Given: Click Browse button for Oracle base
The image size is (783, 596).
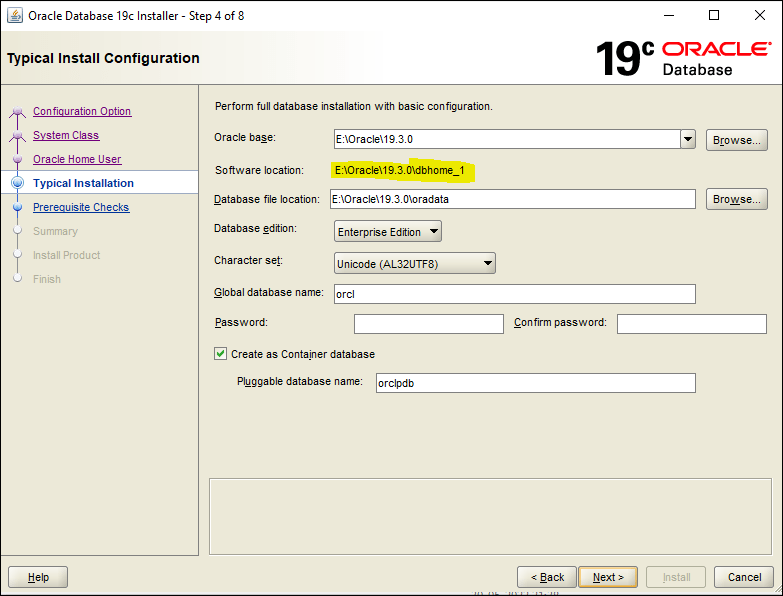Looking at the screenshot, I should click(x=737, y=140).
